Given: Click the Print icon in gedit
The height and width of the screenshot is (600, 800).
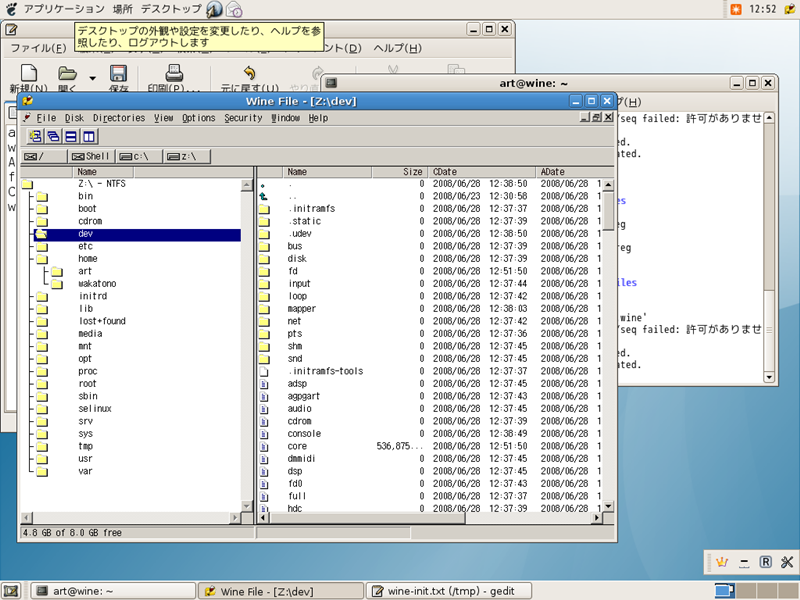Looking at the screenshot, I should (174, 73).
